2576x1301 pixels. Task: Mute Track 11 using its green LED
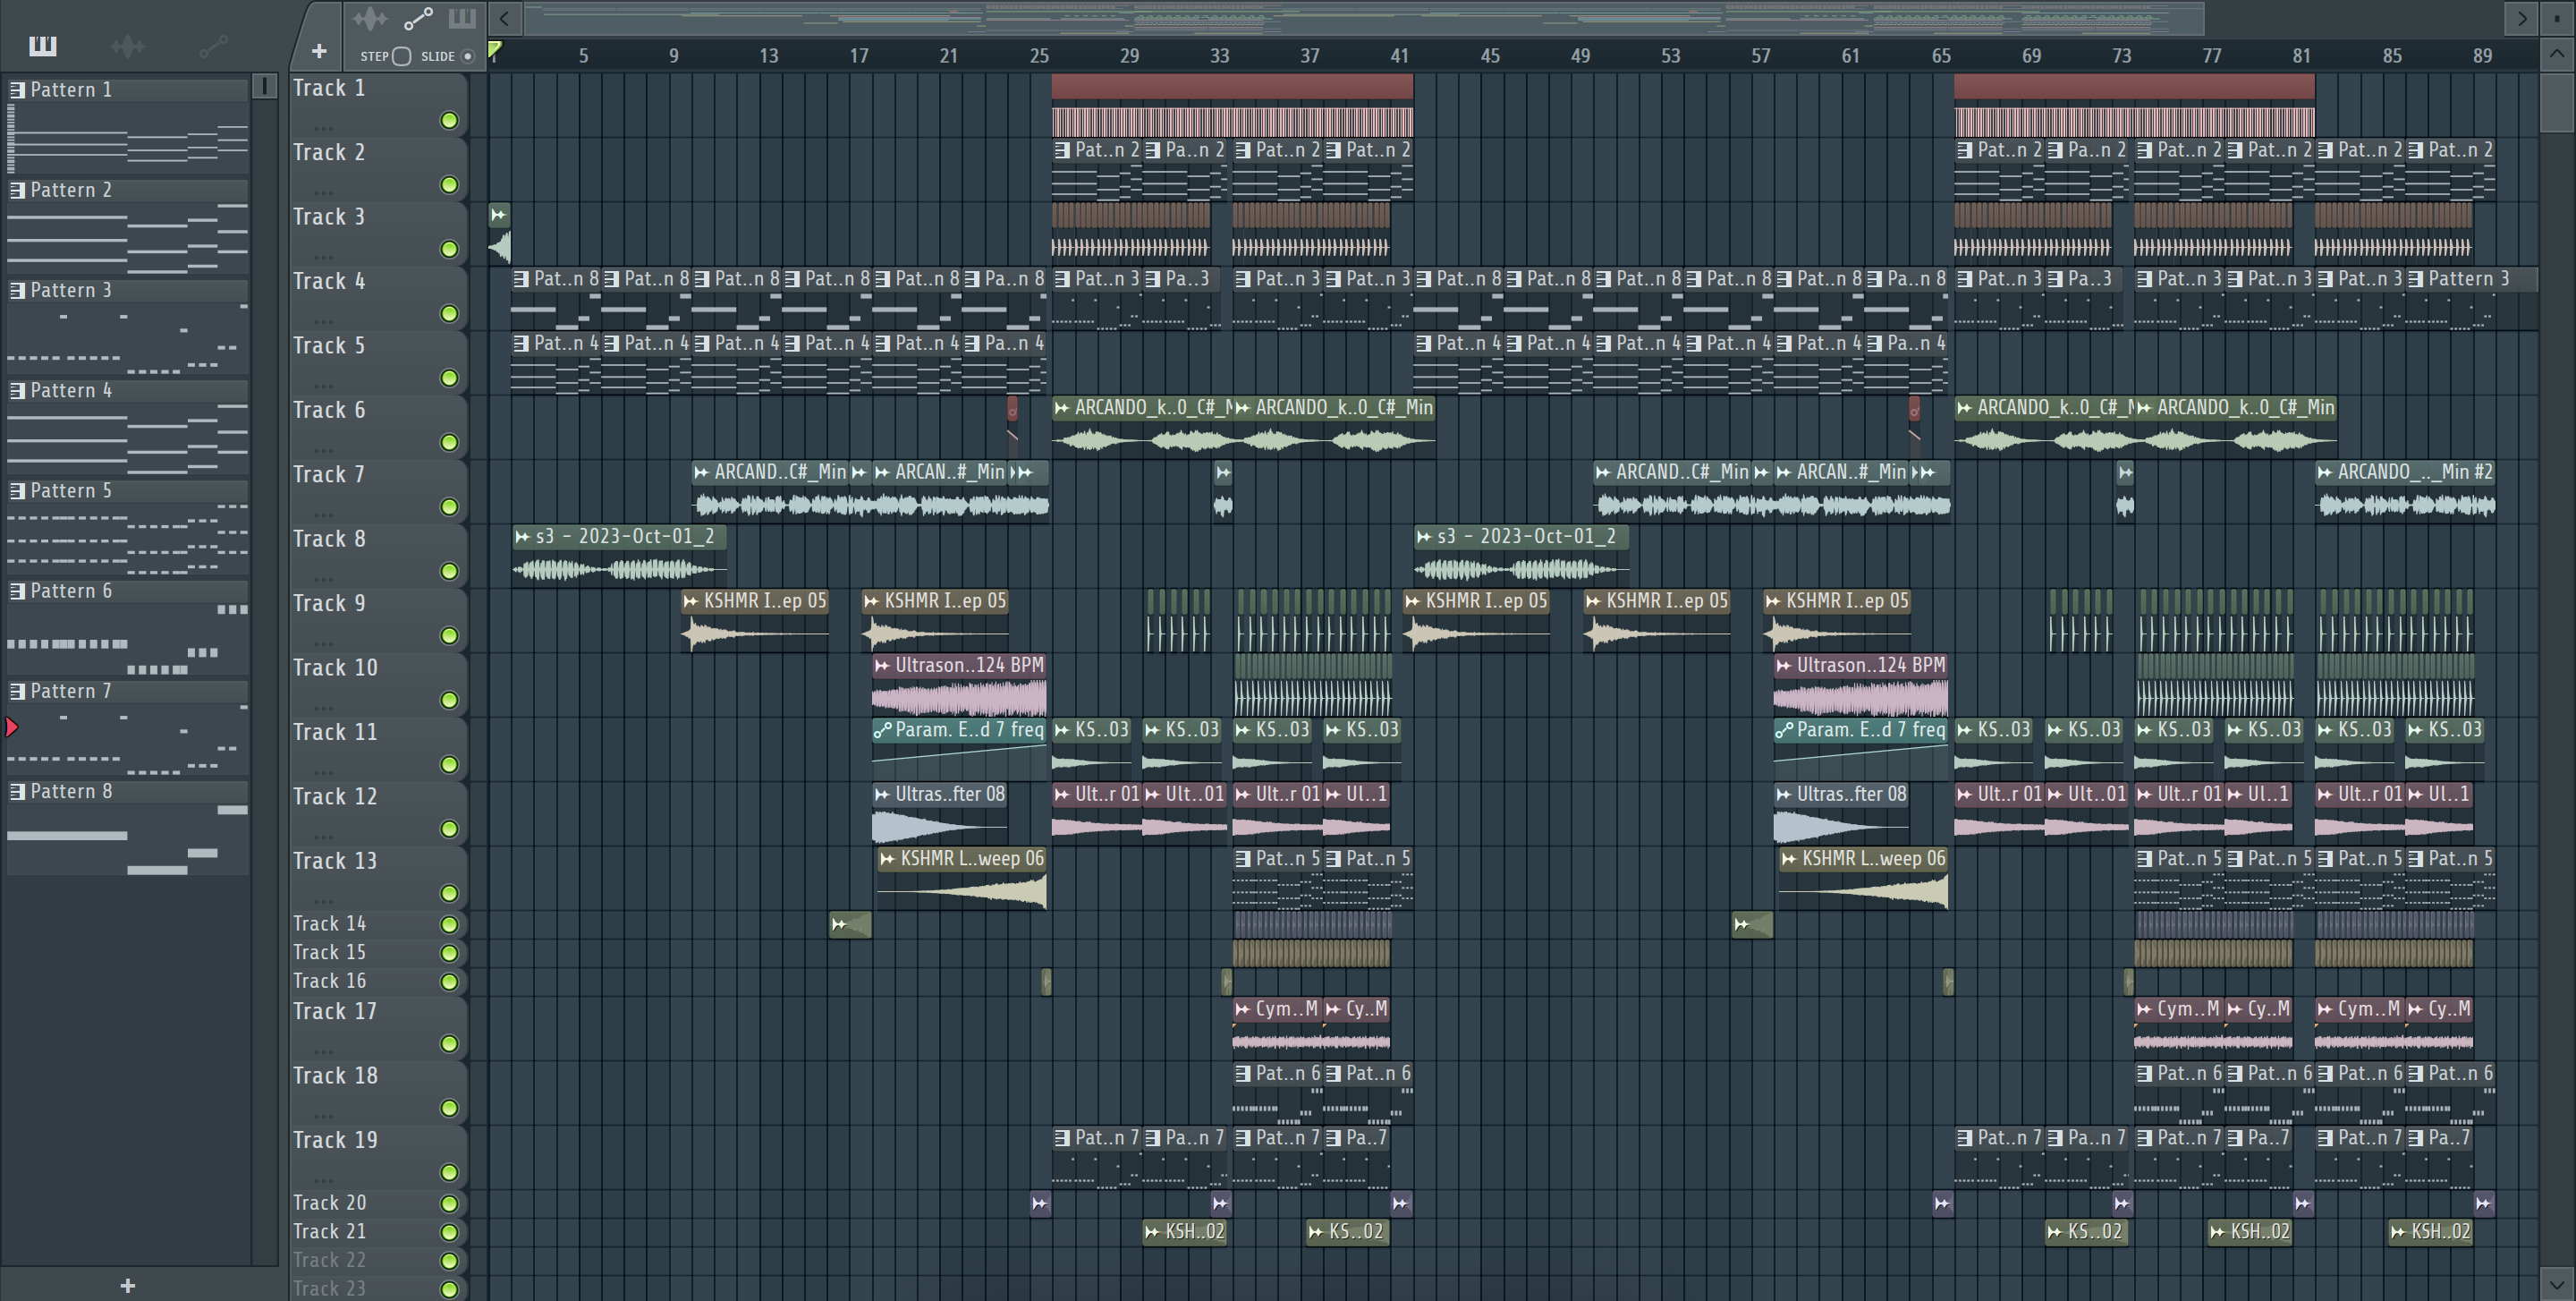tap(449, 764)
